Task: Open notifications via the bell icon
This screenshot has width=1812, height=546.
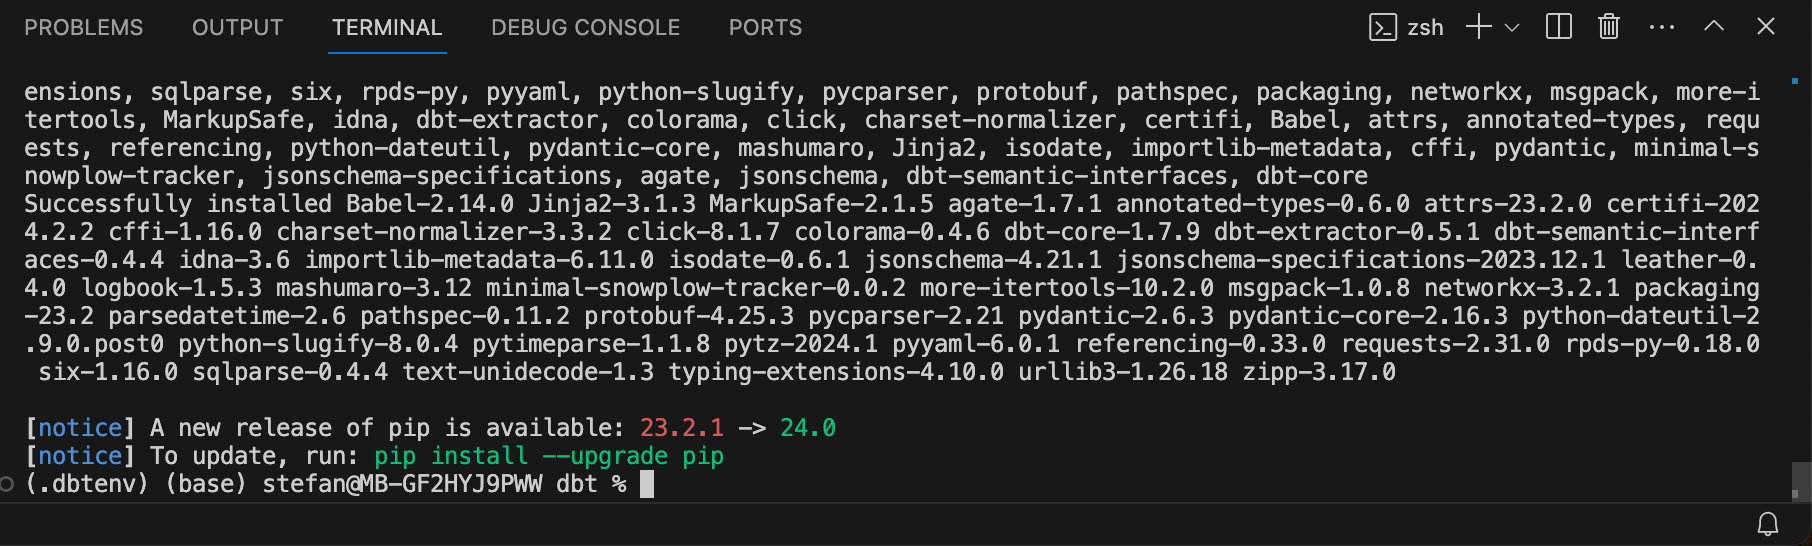Action: pos(1768,524)
